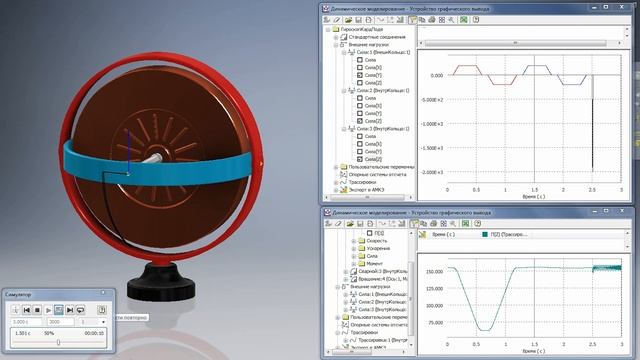Collapse the Сила:2 node in the upper tree

(344, 91)
